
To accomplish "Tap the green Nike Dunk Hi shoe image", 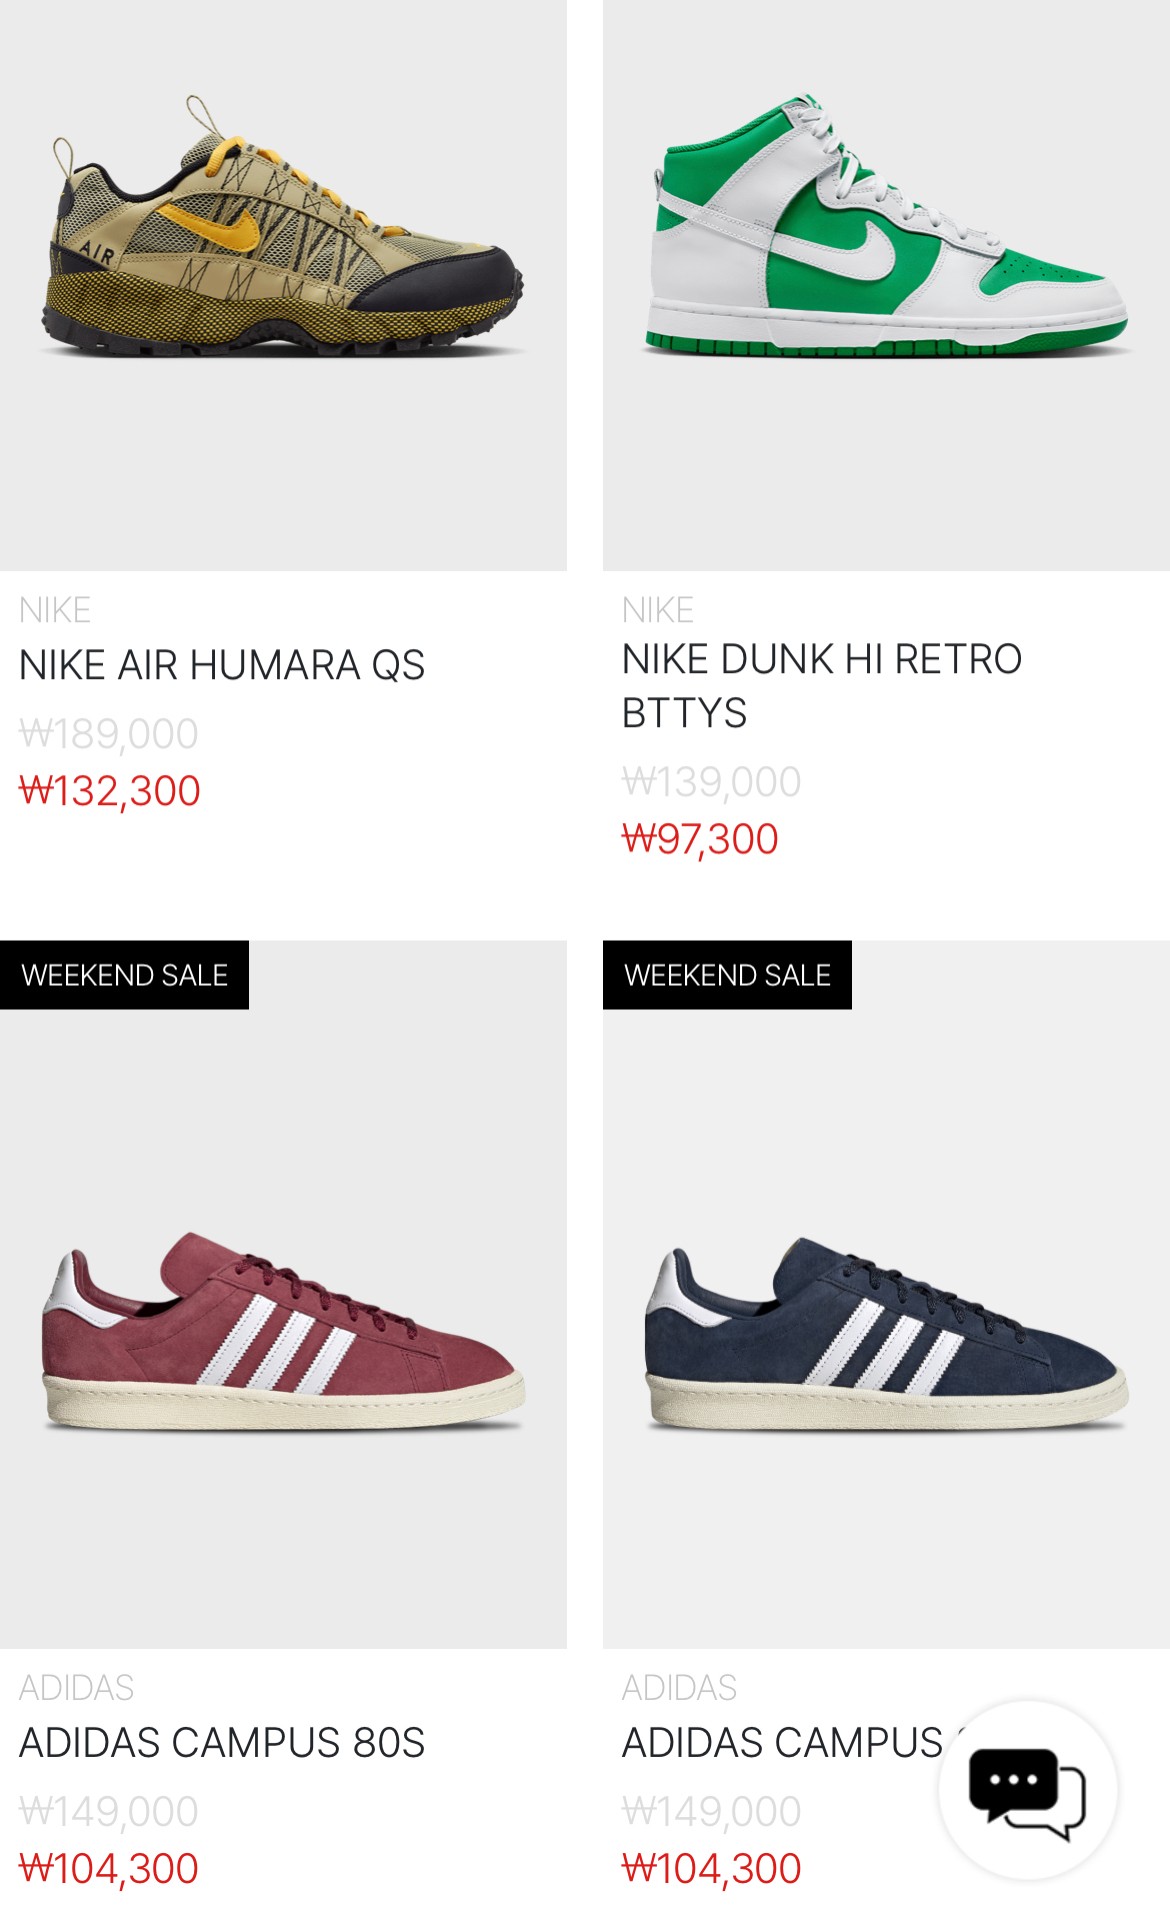I will point(886,285).
